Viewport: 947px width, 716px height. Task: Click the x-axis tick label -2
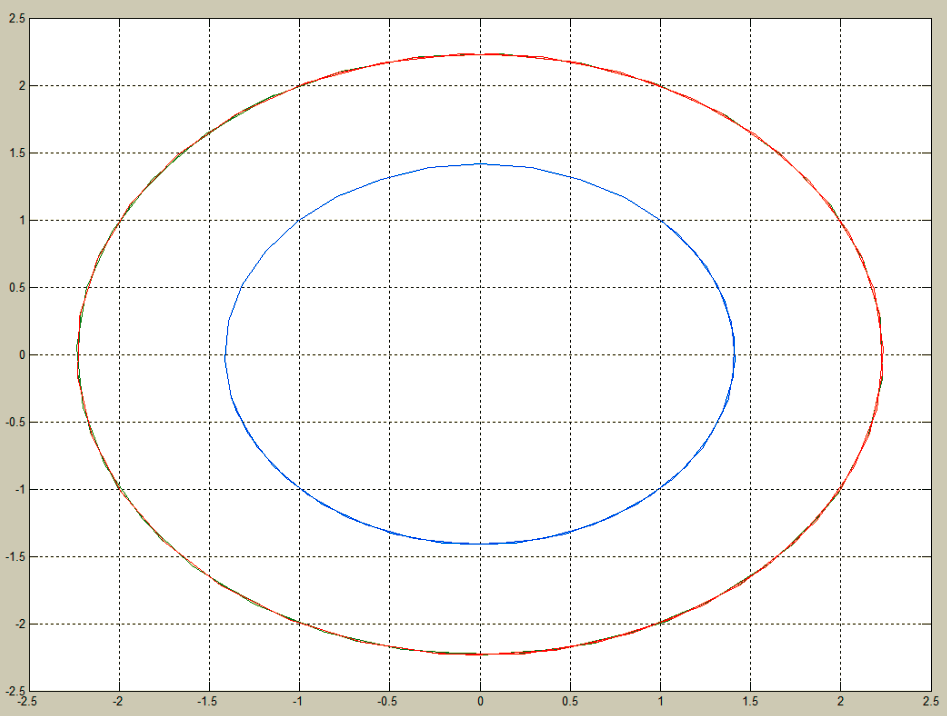click(x=118, y=702)
